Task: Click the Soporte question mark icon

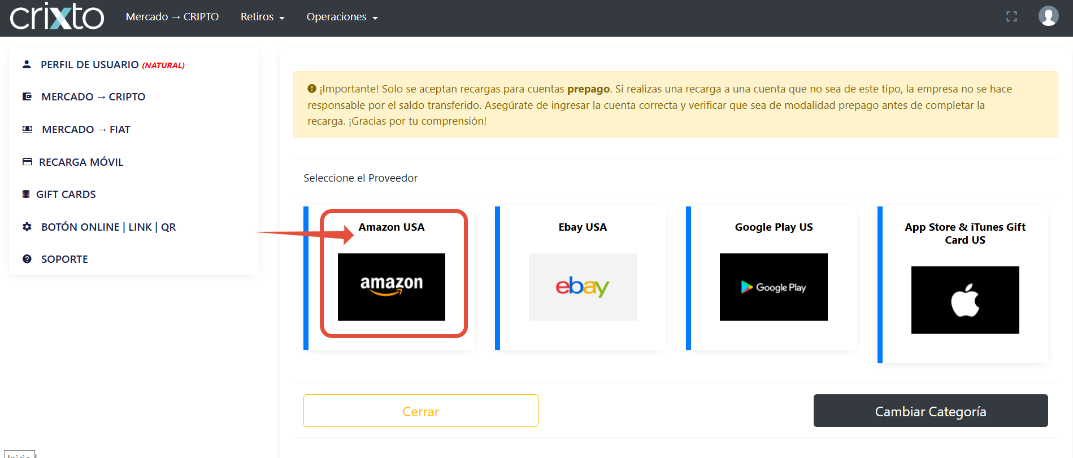Action: pyautogui.click(x=27, y=259)
